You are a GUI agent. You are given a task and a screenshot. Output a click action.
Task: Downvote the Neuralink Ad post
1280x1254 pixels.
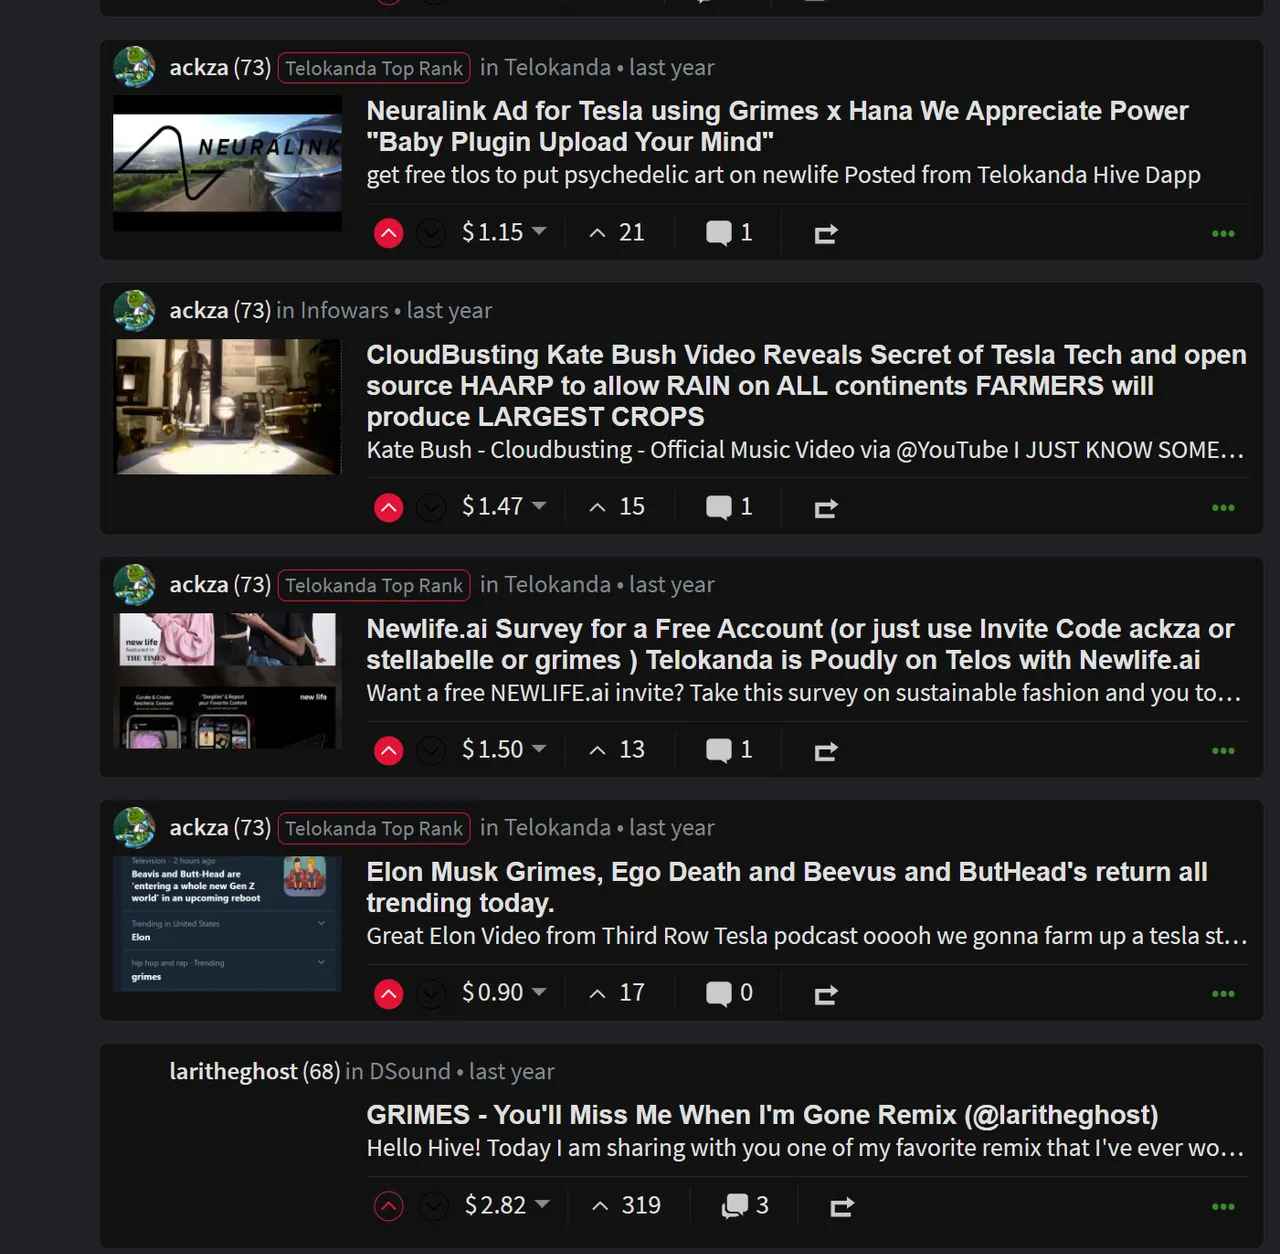coord(431,234)
